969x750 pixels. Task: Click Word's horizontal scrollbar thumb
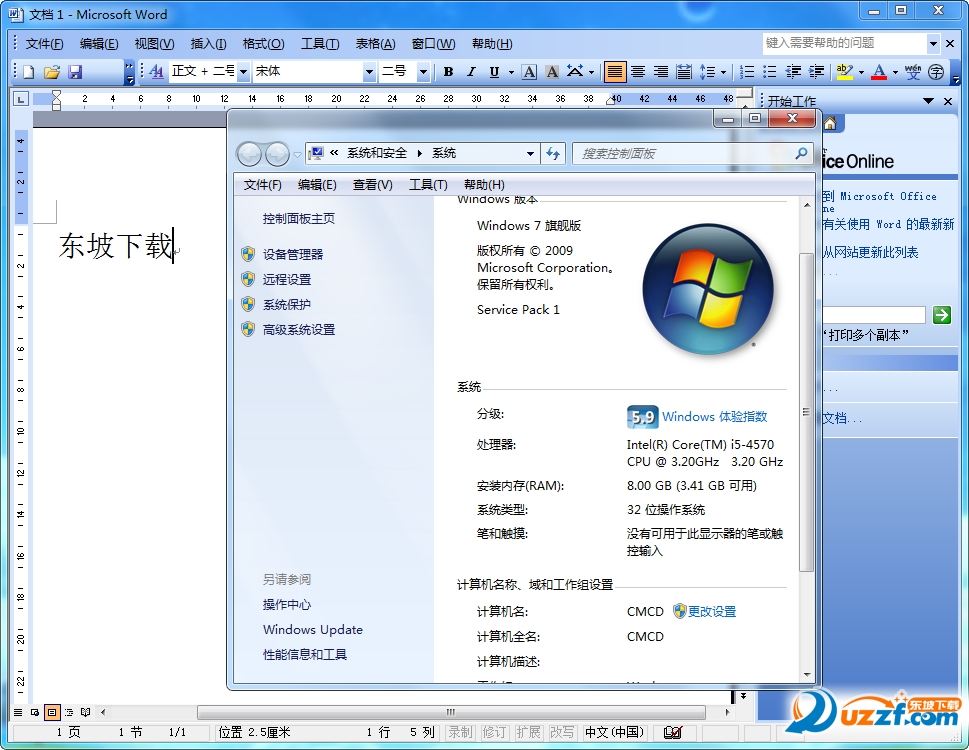pyautogui.click(x=451, y=712)
